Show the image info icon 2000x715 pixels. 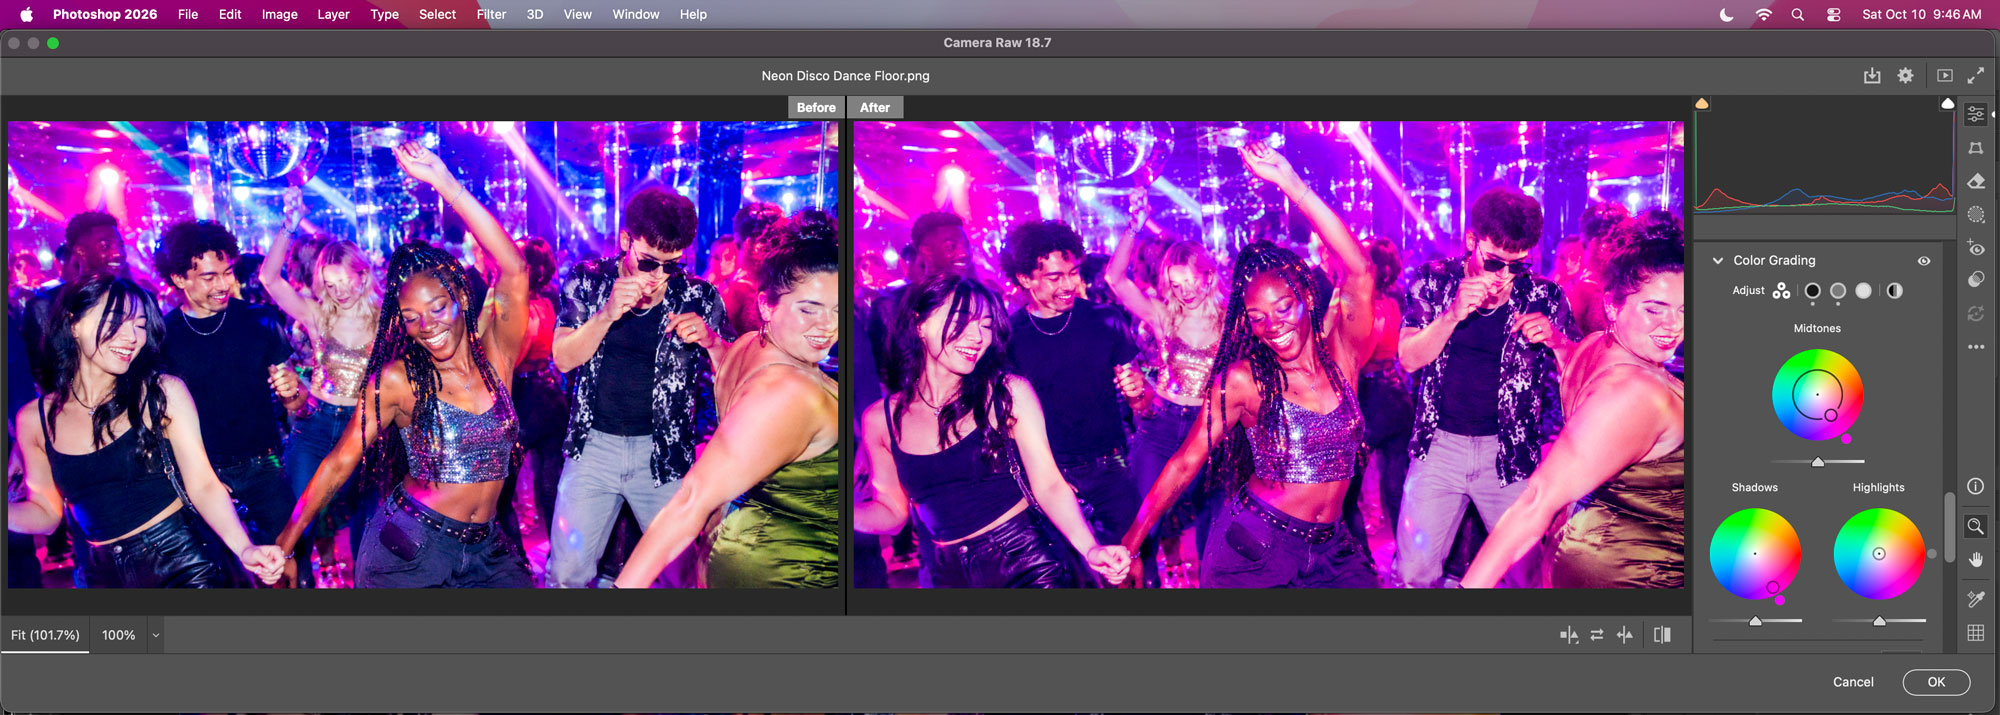pos(1976,486)
